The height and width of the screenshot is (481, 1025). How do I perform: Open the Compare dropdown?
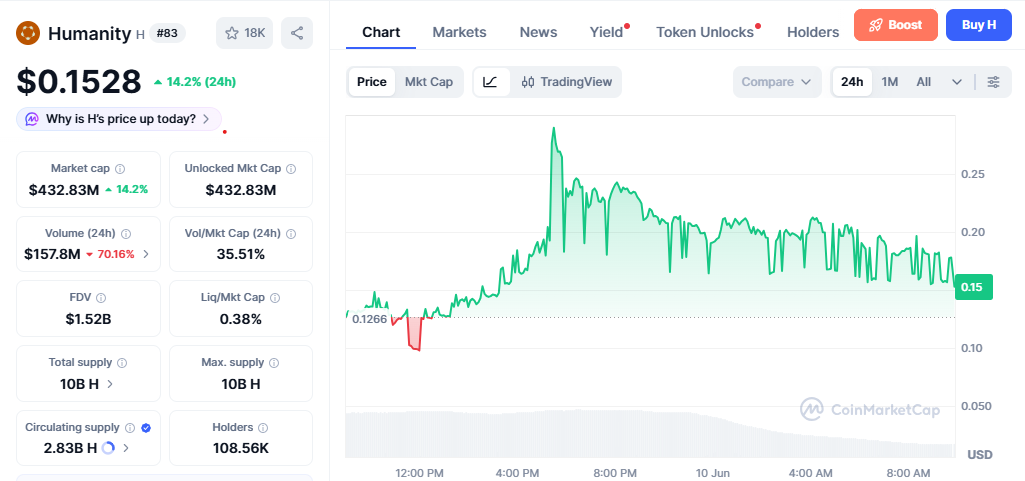tap(777, 82)
